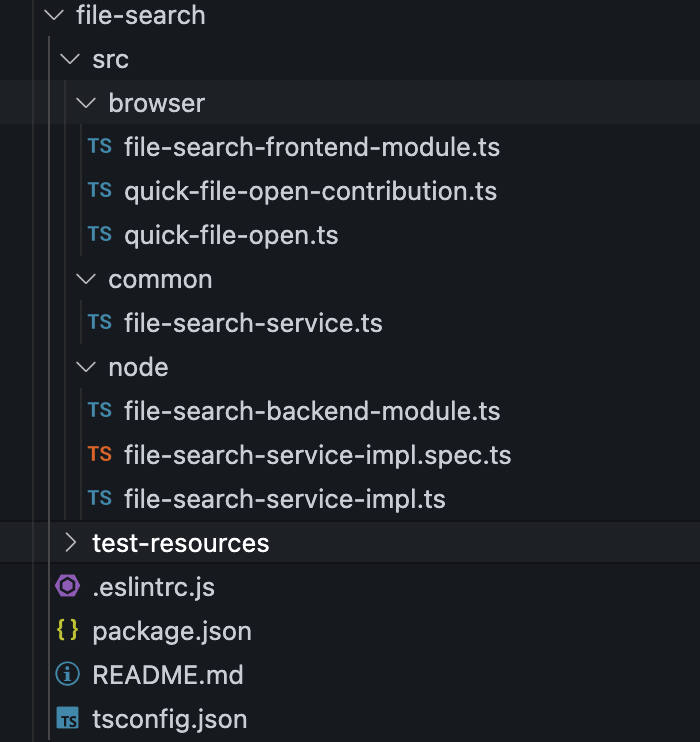Open quick-file-open-contribution.ts file

[310, 191]
